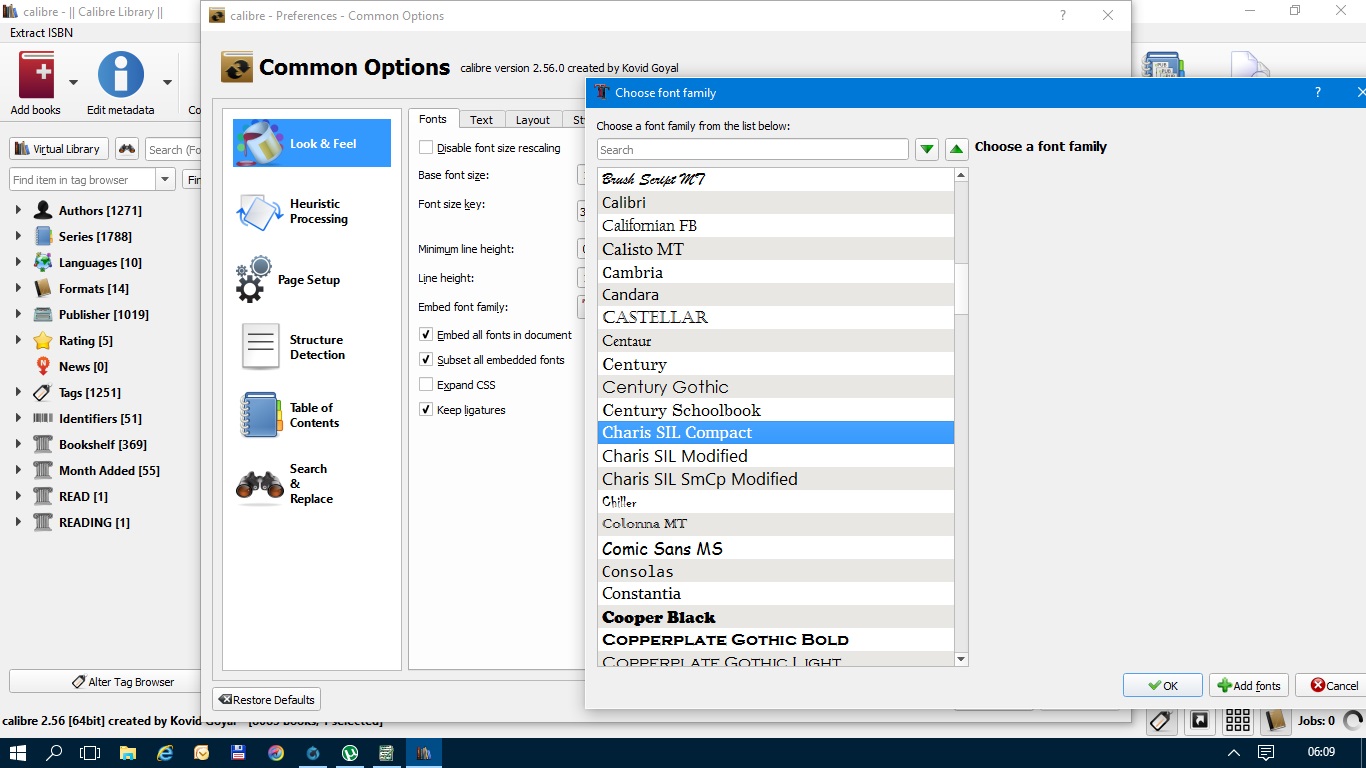Click the book details icon in status bar
The height and width of the screenshot is (768, 1366).
tap(1275, 720)
